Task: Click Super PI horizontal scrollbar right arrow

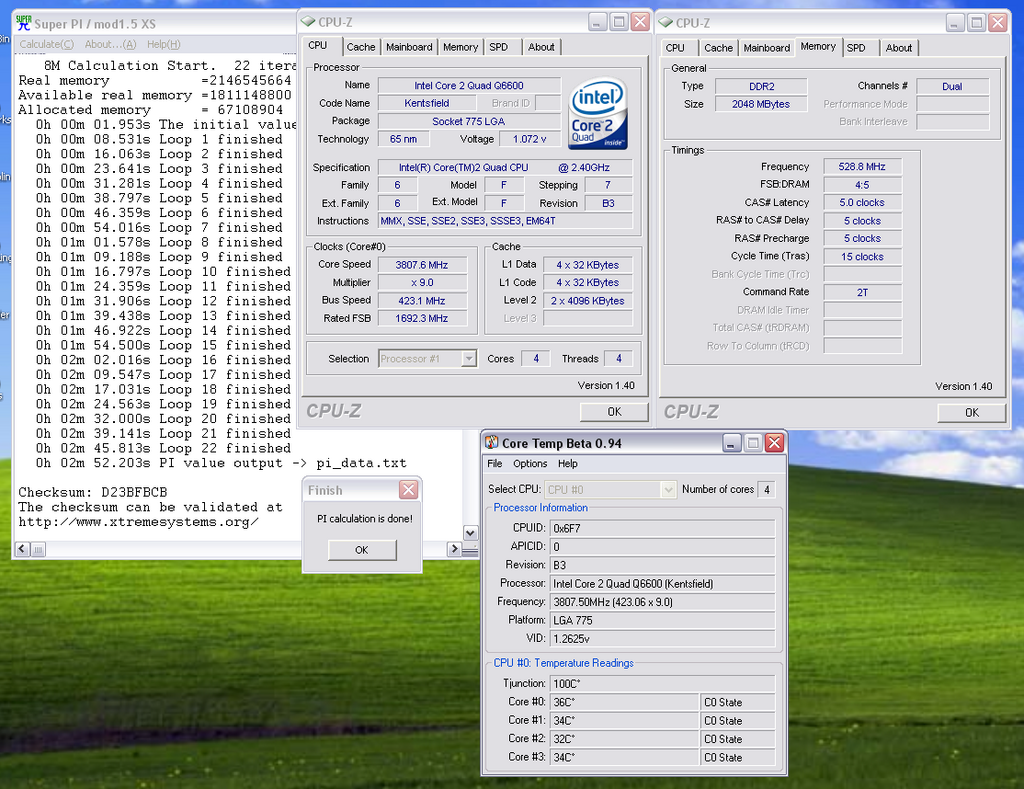Action: pos(454,549)
